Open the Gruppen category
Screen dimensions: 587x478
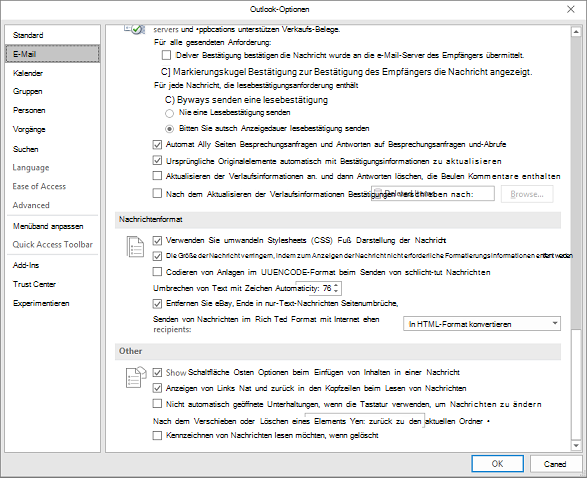click(52, 91)
